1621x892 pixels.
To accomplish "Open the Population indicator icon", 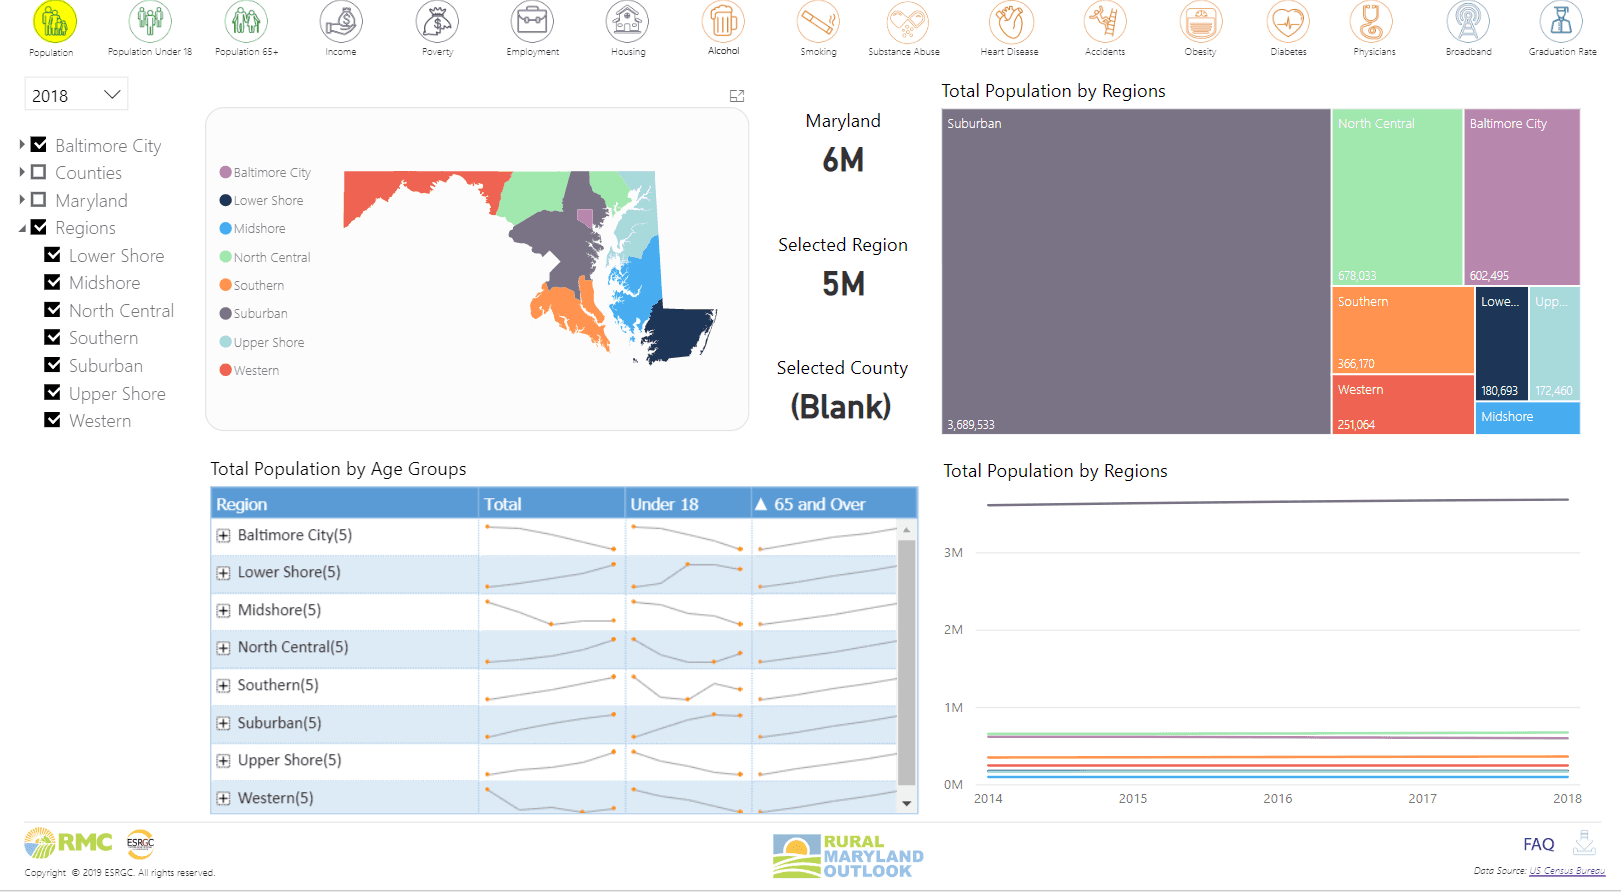I will point(55,21).
